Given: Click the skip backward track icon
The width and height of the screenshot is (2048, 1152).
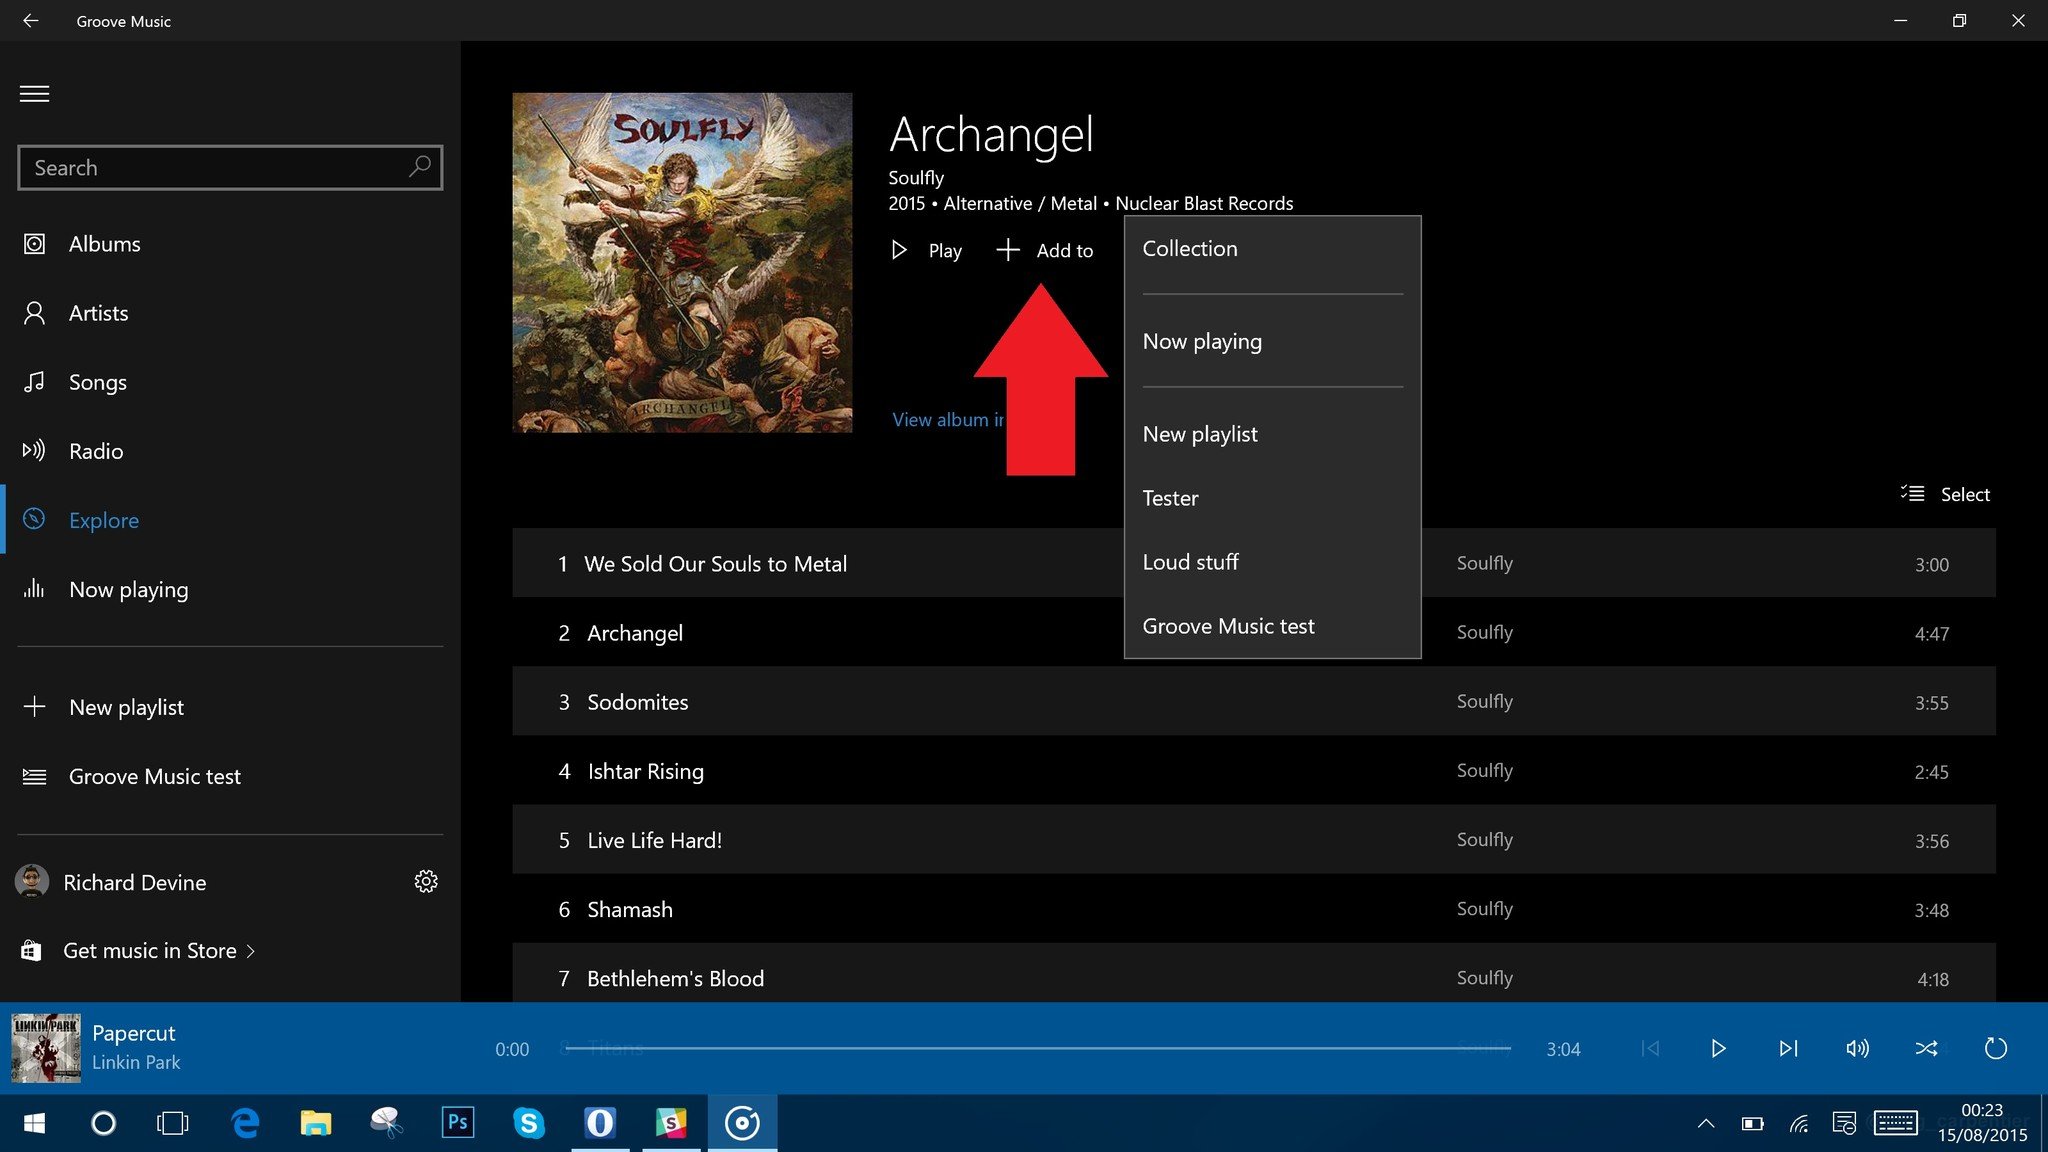Looking at the screenshot, I should tap(1651, 1048).
